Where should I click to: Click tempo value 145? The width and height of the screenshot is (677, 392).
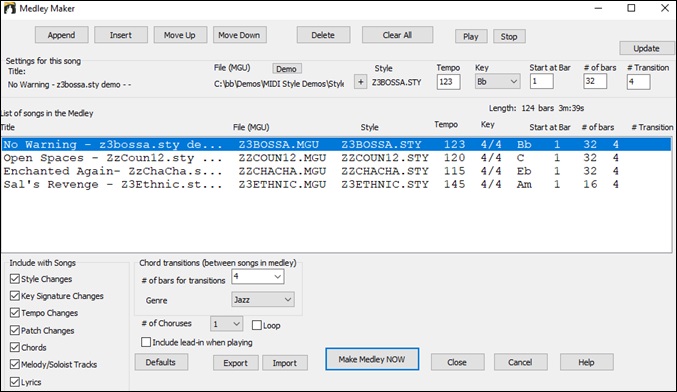(455, 184)
